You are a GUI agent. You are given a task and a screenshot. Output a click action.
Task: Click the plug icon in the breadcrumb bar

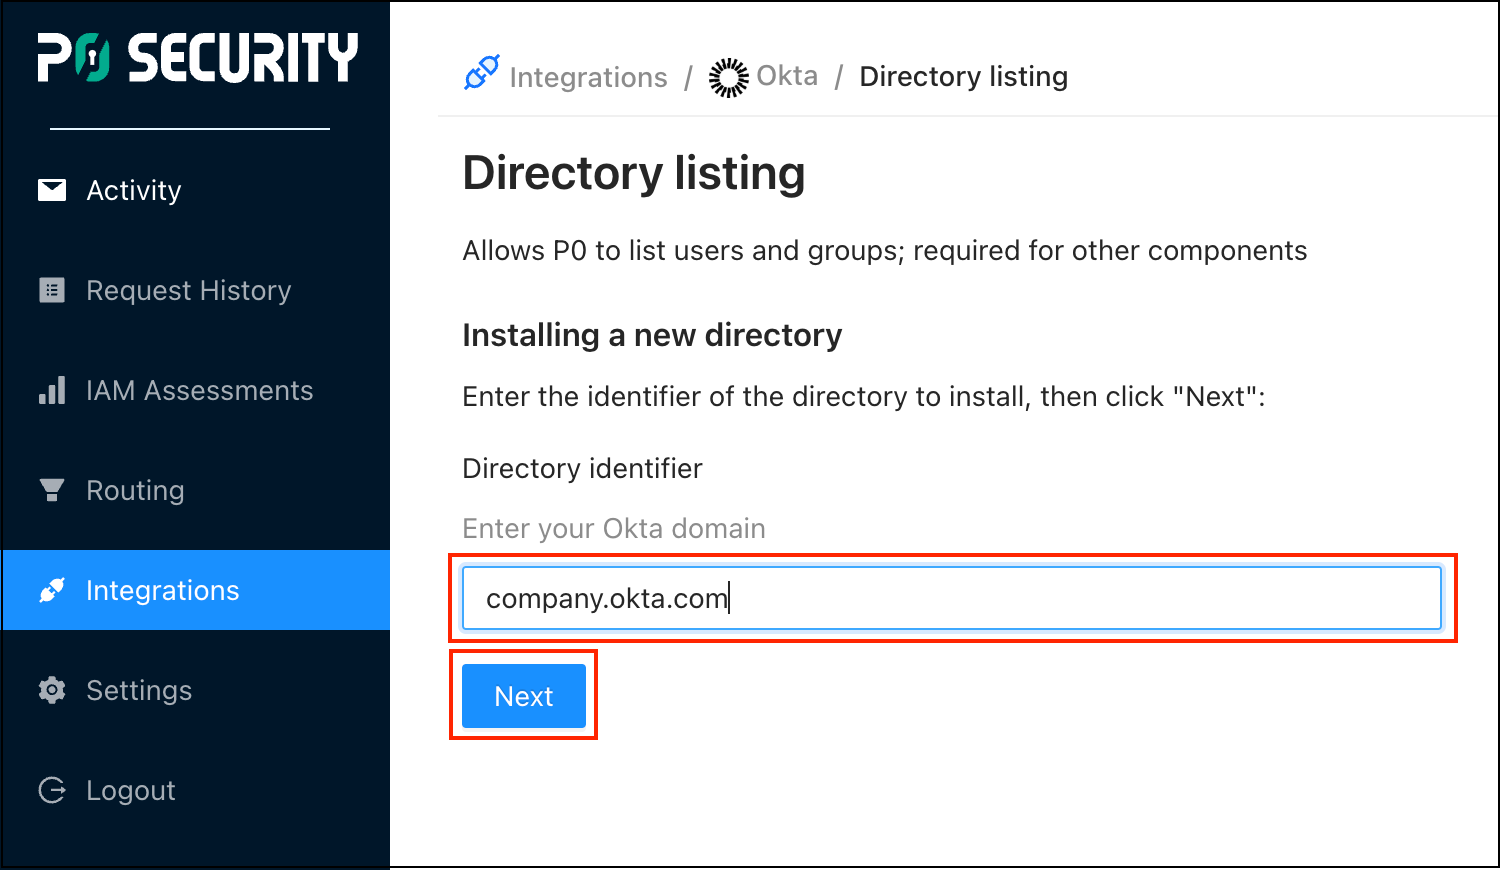pyautogui.click(x=481, y=73)
